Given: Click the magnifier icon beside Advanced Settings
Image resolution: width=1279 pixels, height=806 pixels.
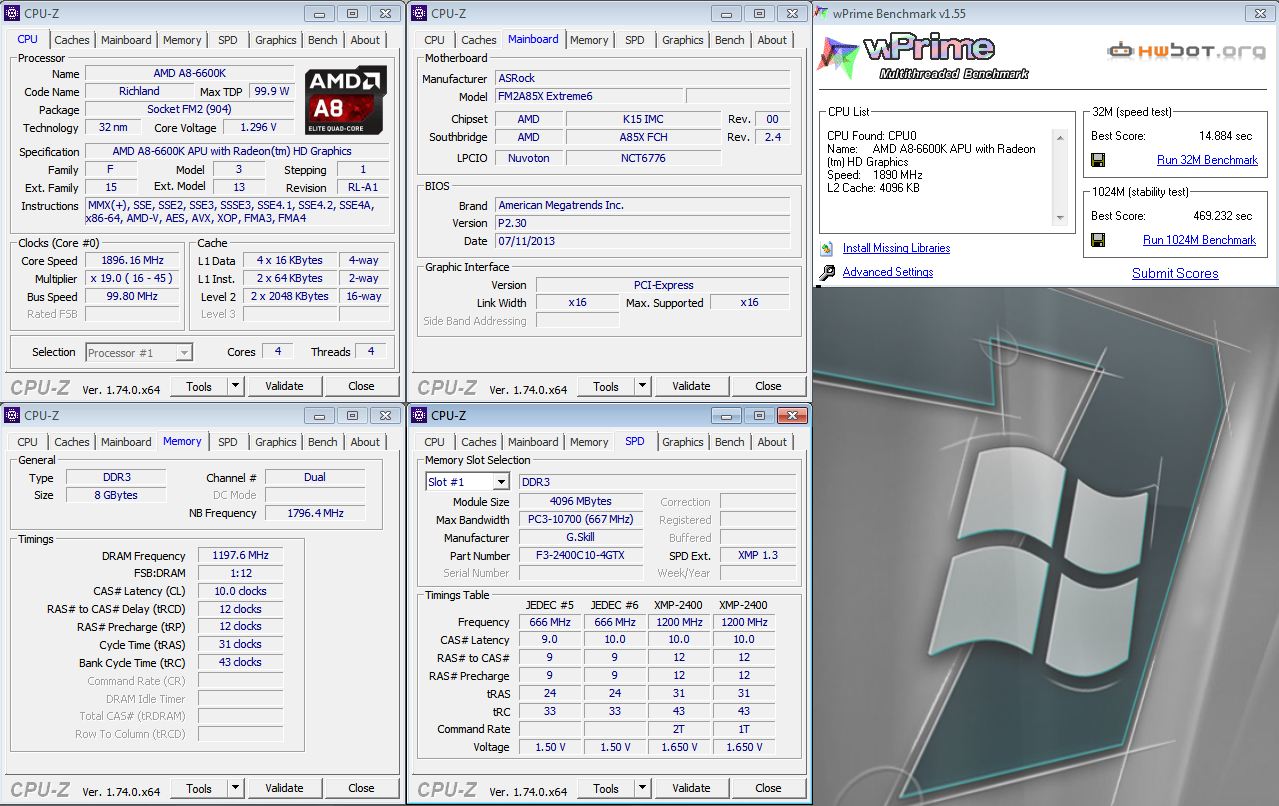Looking at the screenshot, I should 827,272.
